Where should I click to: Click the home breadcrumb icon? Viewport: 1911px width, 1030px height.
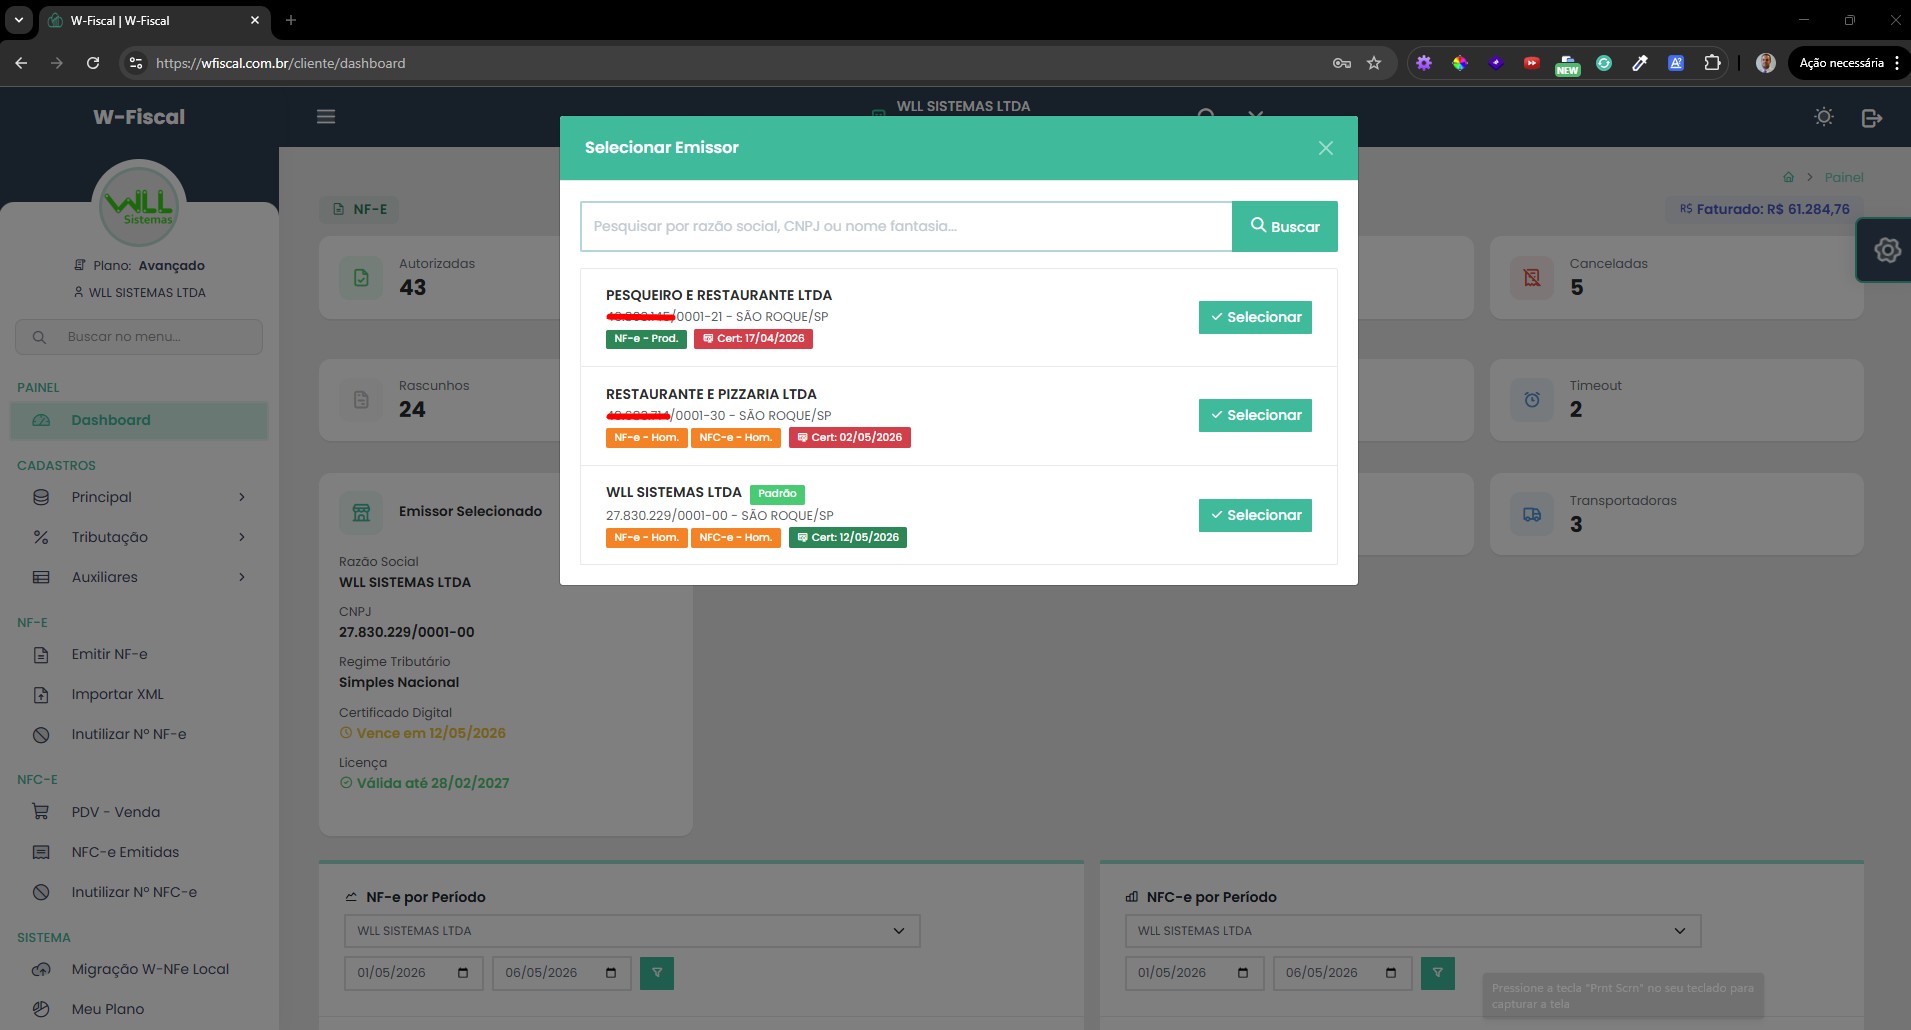pyautogui.click(x=1788, y=177)
